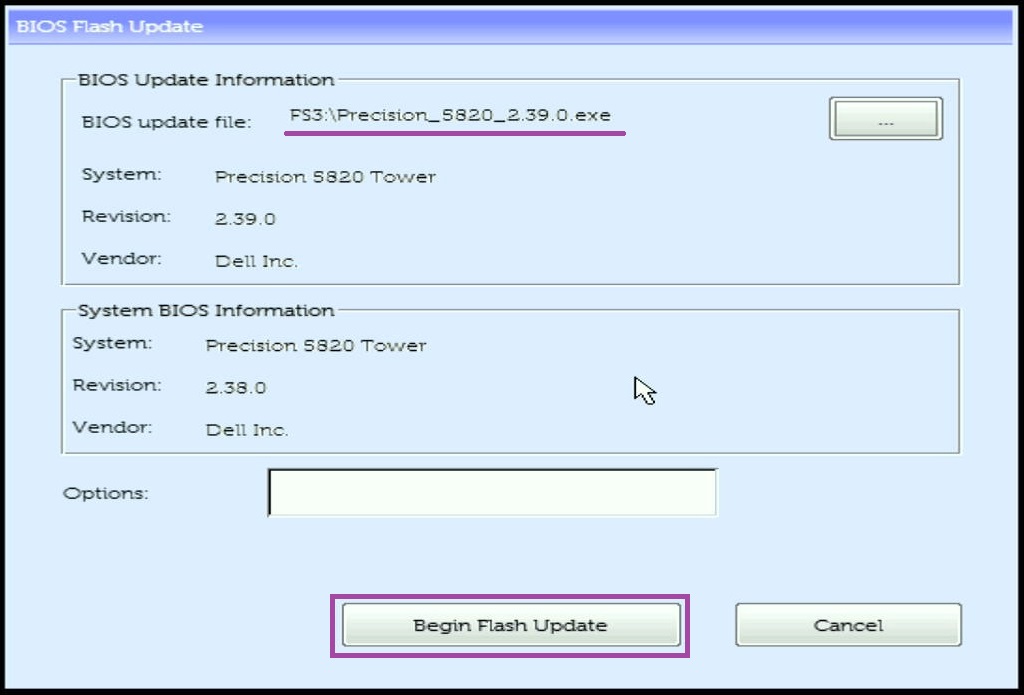
Task: Click the Vendor label in System BIOS Information
Action: [112, 427]
